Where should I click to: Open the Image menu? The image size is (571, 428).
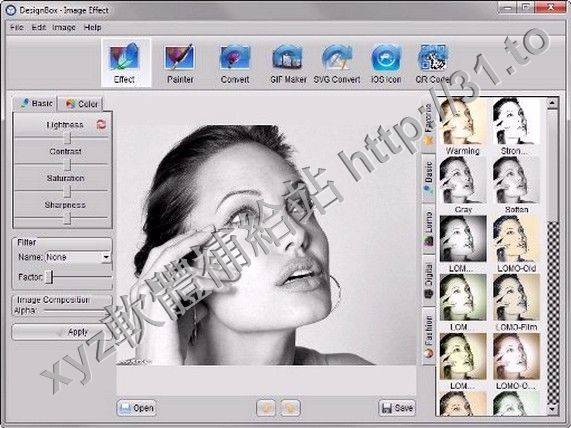64,27
